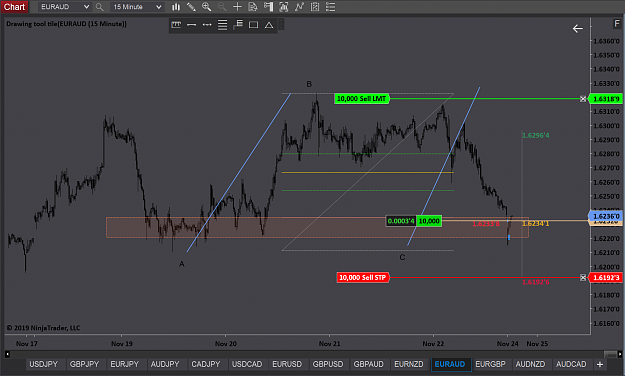The width and height of the screenshot is (625, 376).
Task: Switch to the EURJPY tab
Action: coord(125,364)
